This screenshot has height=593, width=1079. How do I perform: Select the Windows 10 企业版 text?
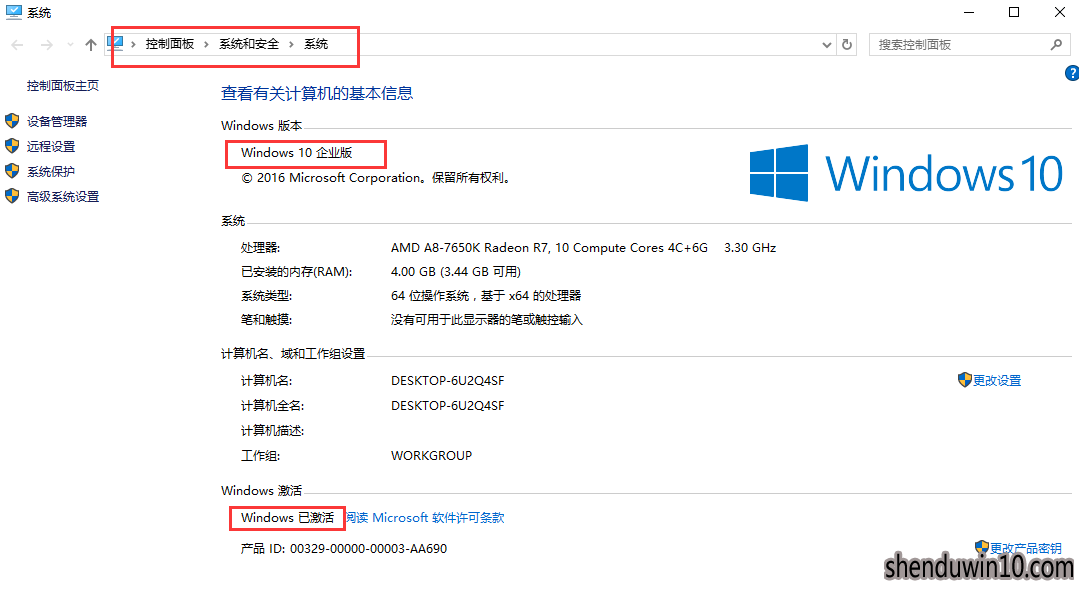click(x=297, y=153)
